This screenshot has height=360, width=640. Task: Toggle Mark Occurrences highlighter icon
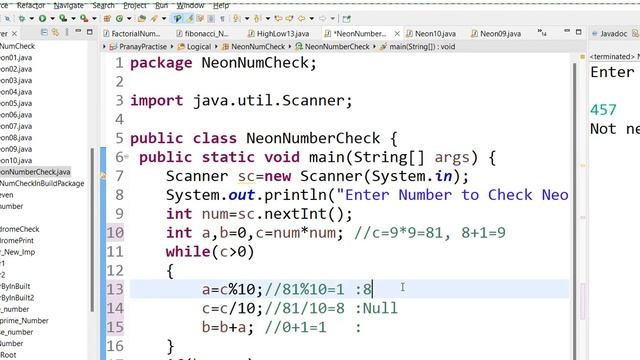click(189, 18)
